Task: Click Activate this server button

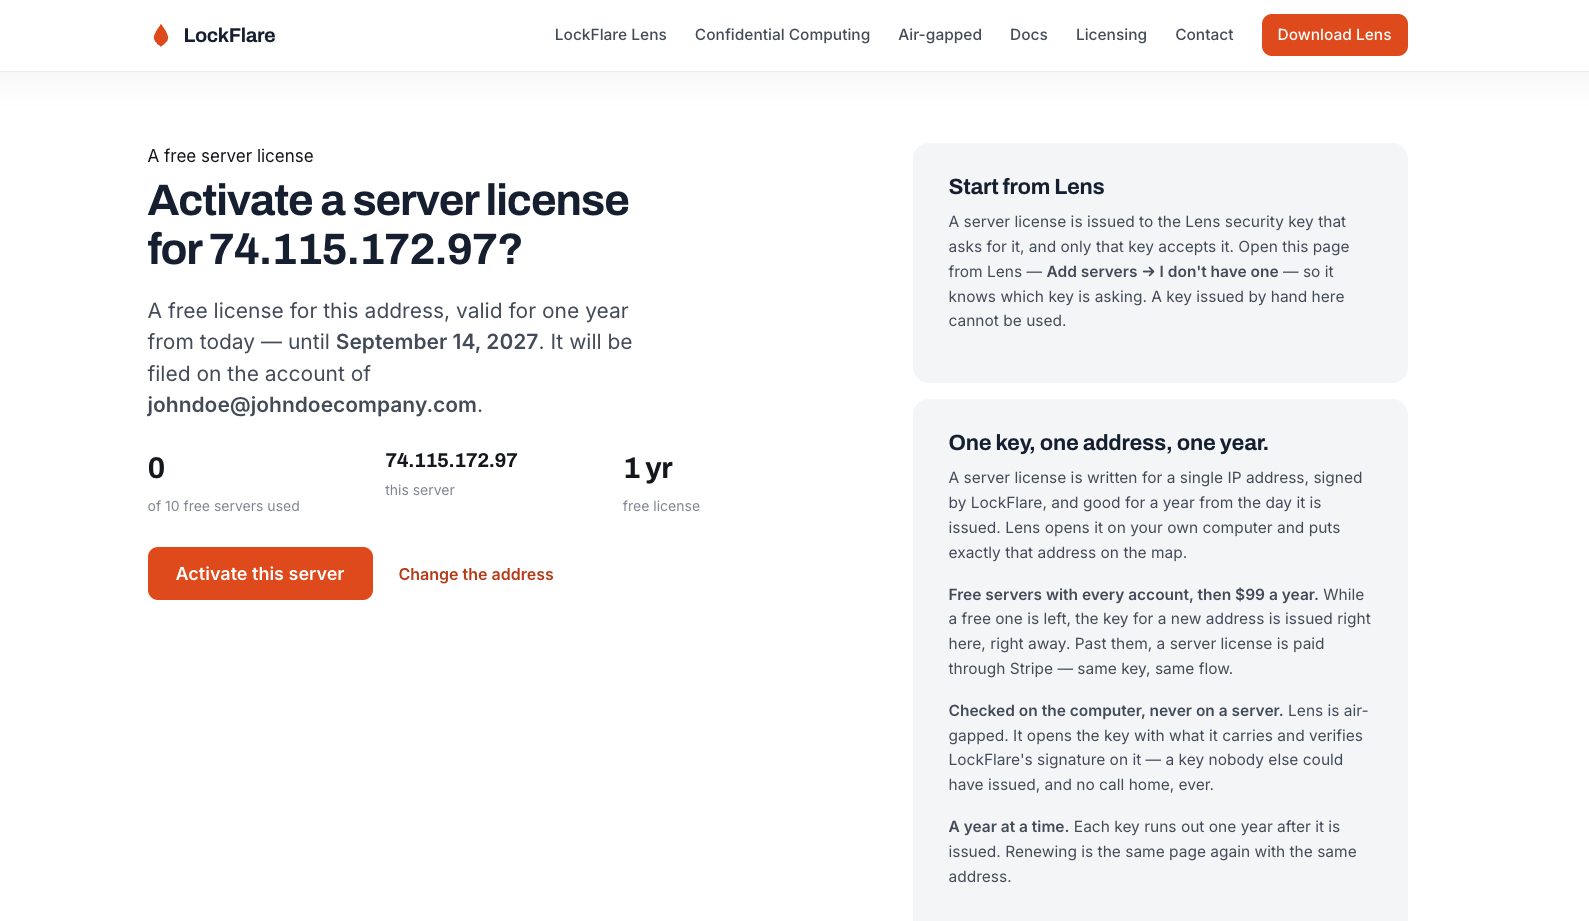Action: (x=260, y=574)
